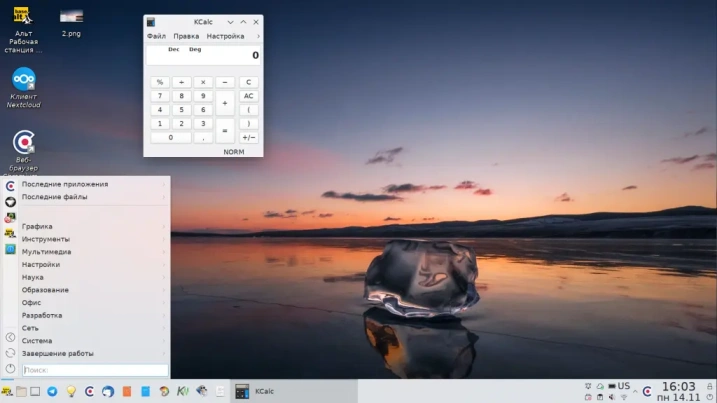Open Telegram from the taskbar
The image size is (717, 403).
(x=52, y=391)
